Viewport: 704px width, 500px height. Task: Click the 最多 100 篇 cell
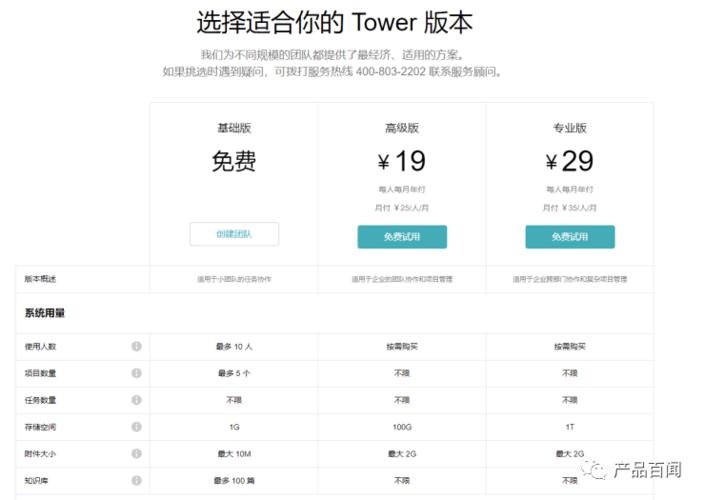[234, 481]
